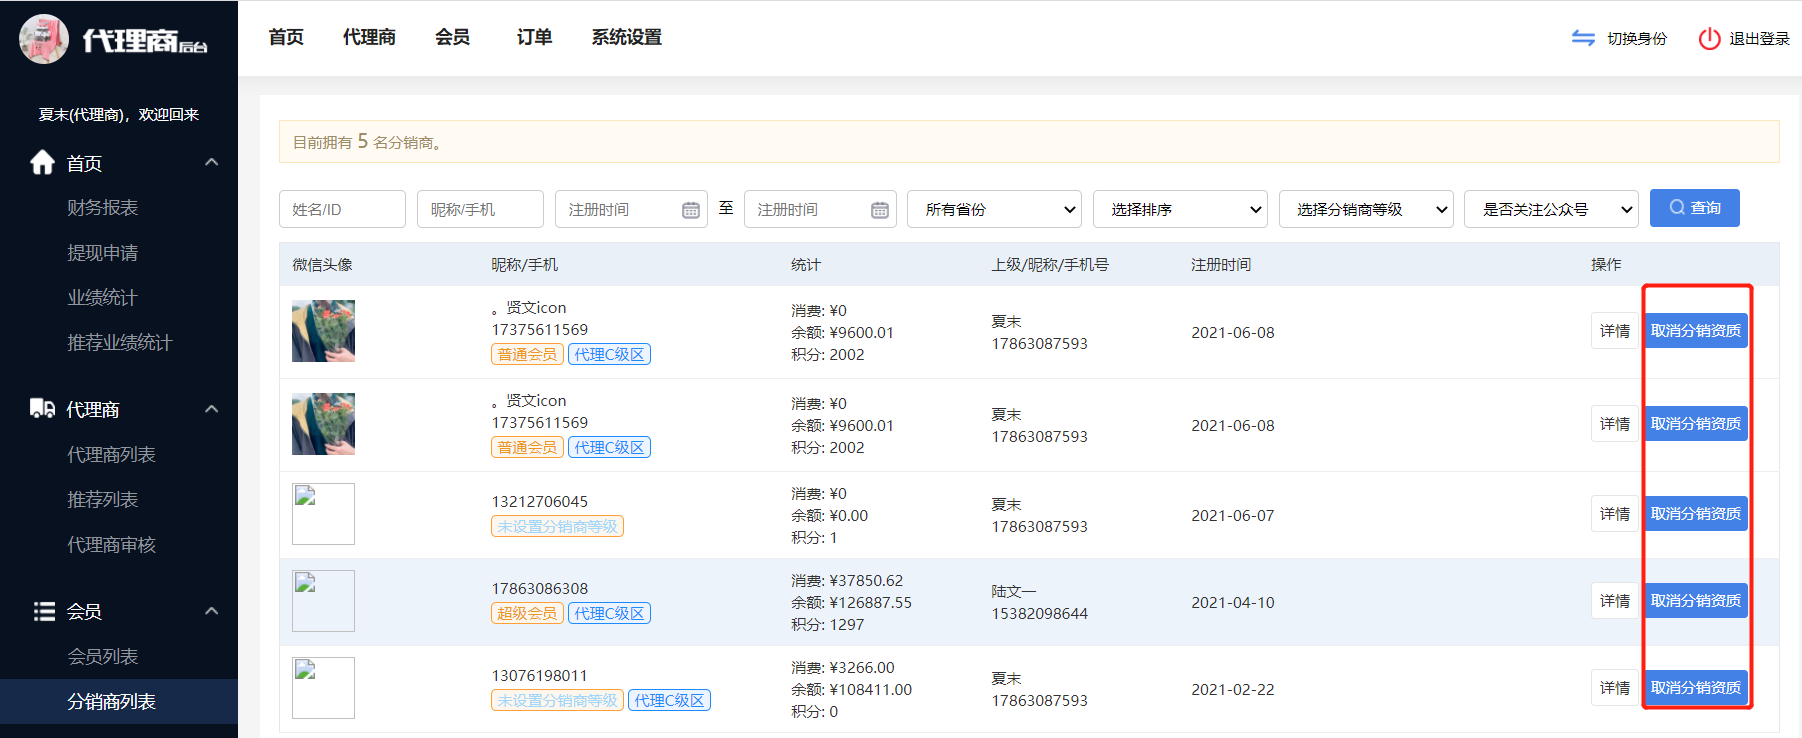
Task: Click the 姓名/ID input field
Action: coord(342,209)
